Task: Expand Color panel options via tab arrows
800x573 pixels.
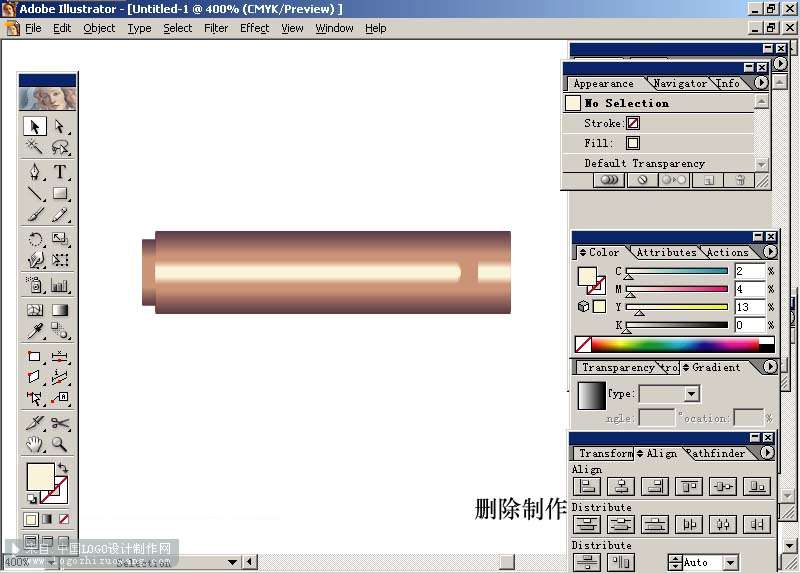Action: [583, 253]
